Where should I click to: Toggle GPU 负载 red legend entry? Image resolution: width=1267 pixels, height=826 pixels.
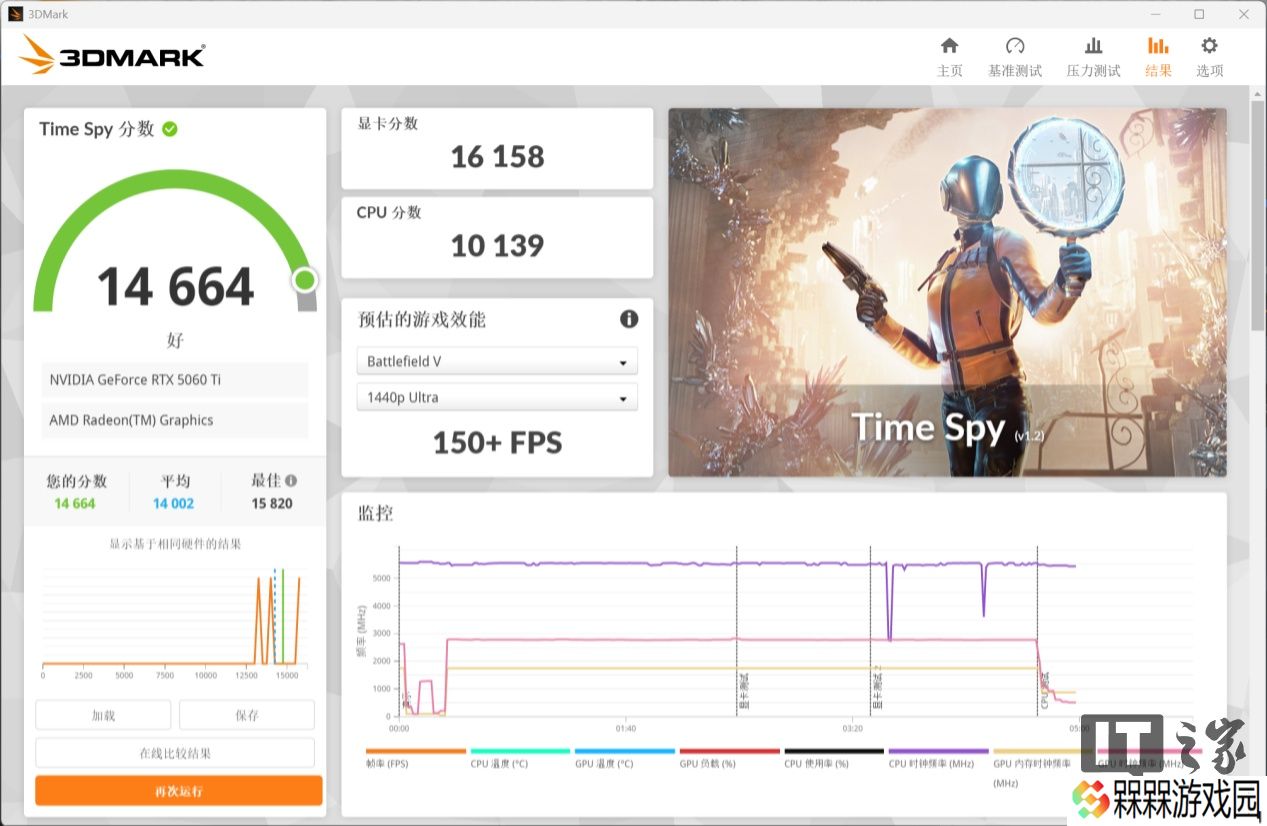point(729,757)
